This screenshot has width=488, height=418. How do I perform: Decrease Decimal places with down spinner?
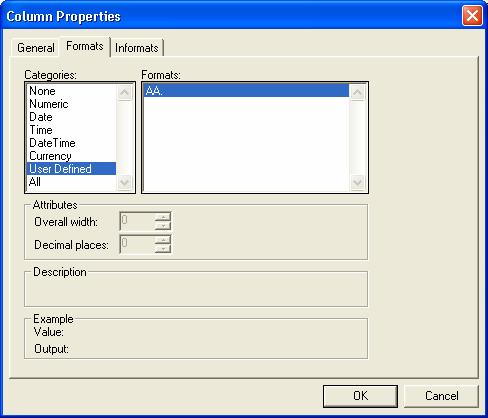point(163,249)
